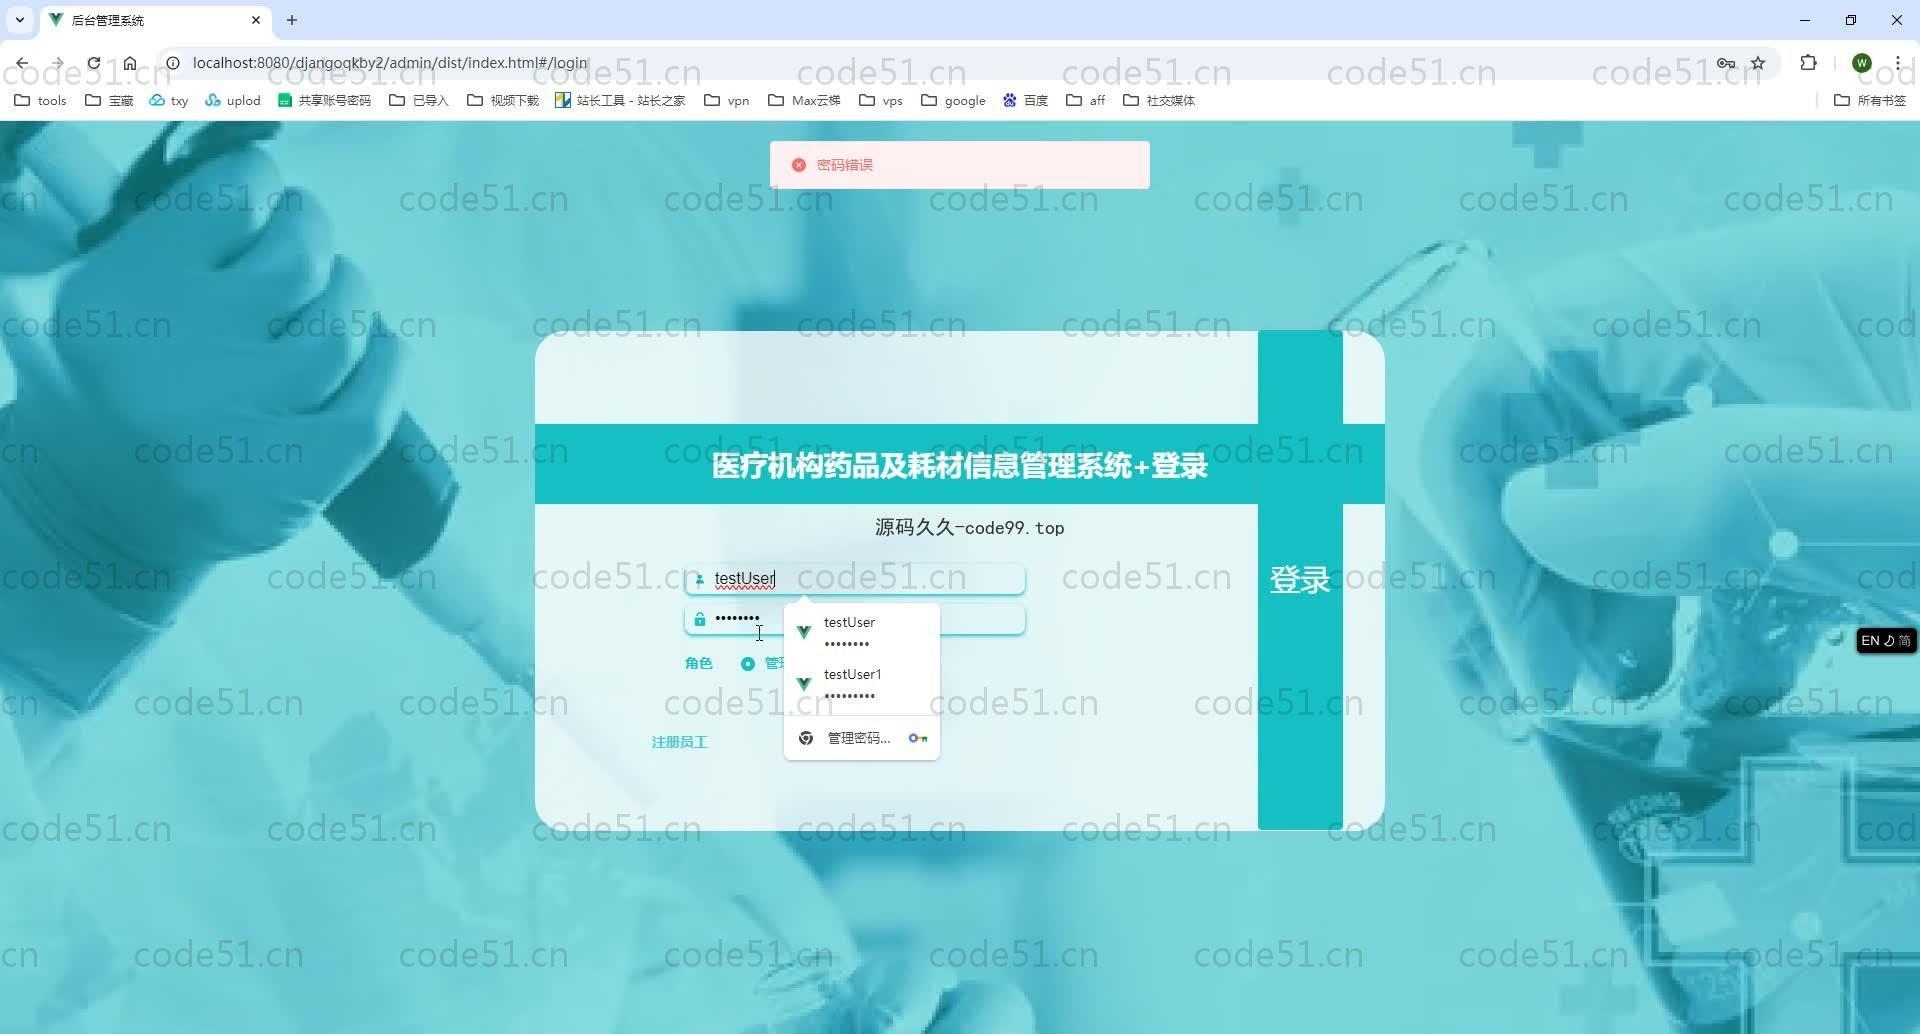
Task: Open the browser home icon
Action: [x=130, y=63]
